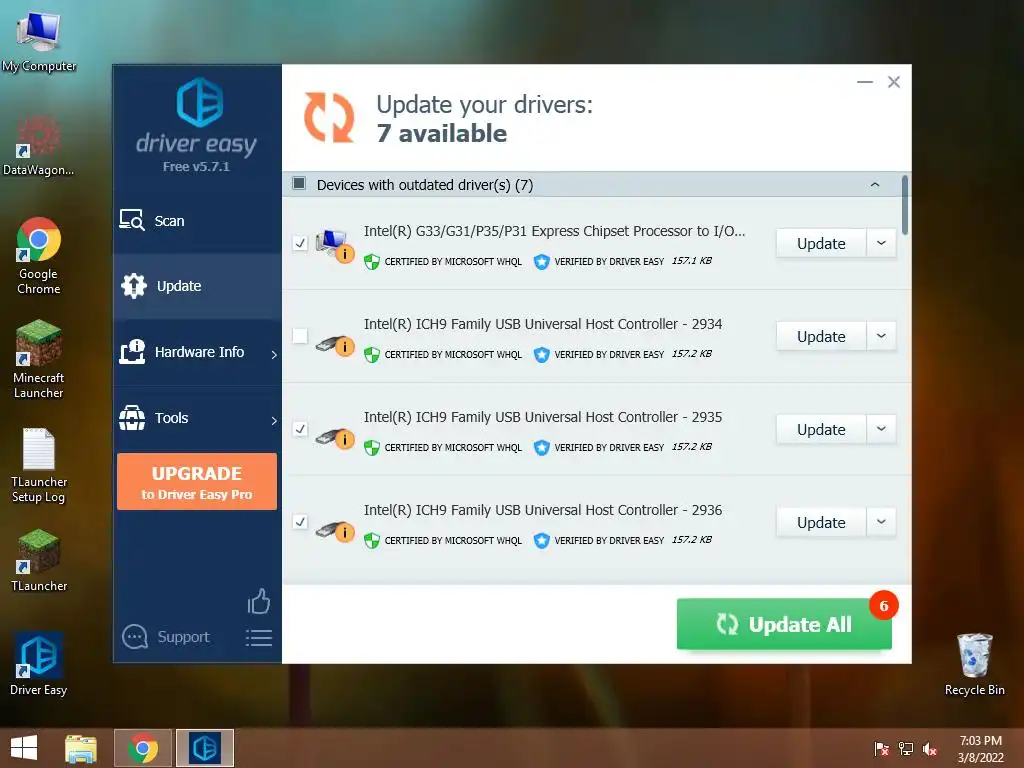Click Update for USB controller 2935
Screen dimensions: 1024x768
[x=821, y=429]
